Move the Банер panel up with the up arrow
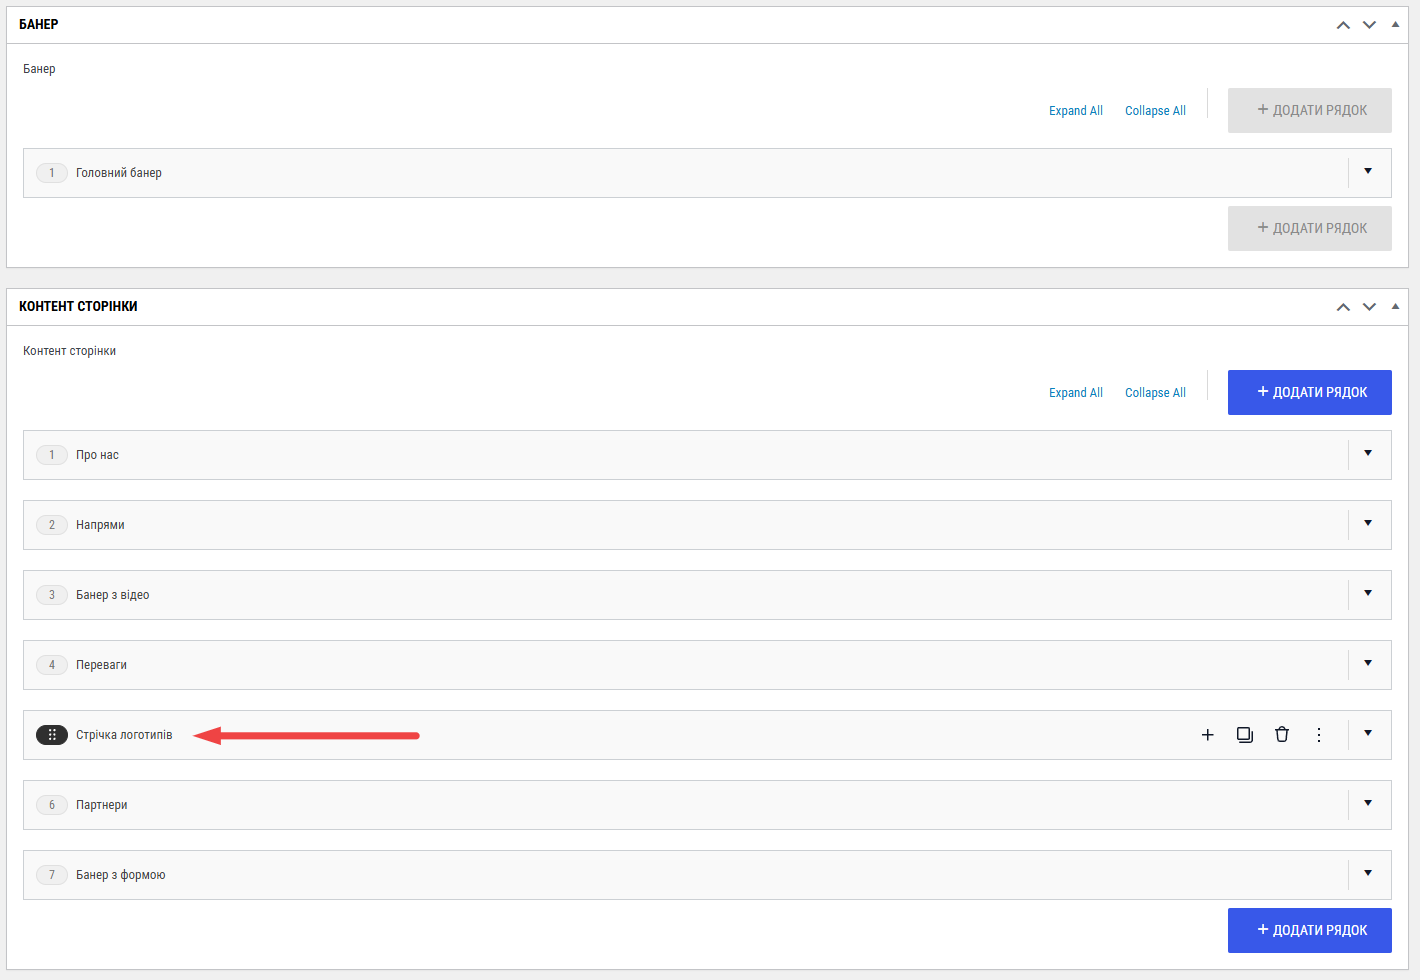 click(1343, 25)
